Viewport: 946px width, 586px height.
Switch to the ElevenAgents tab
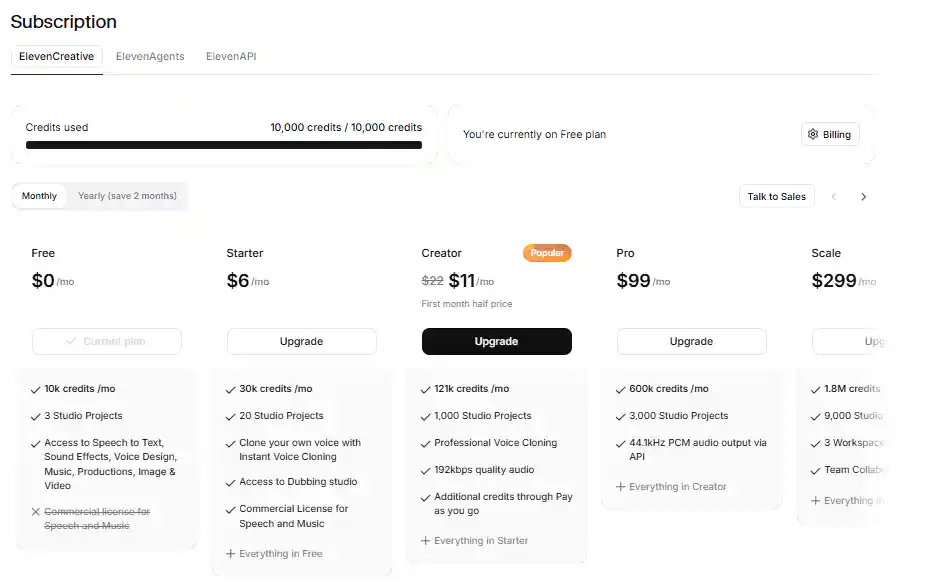150,56
